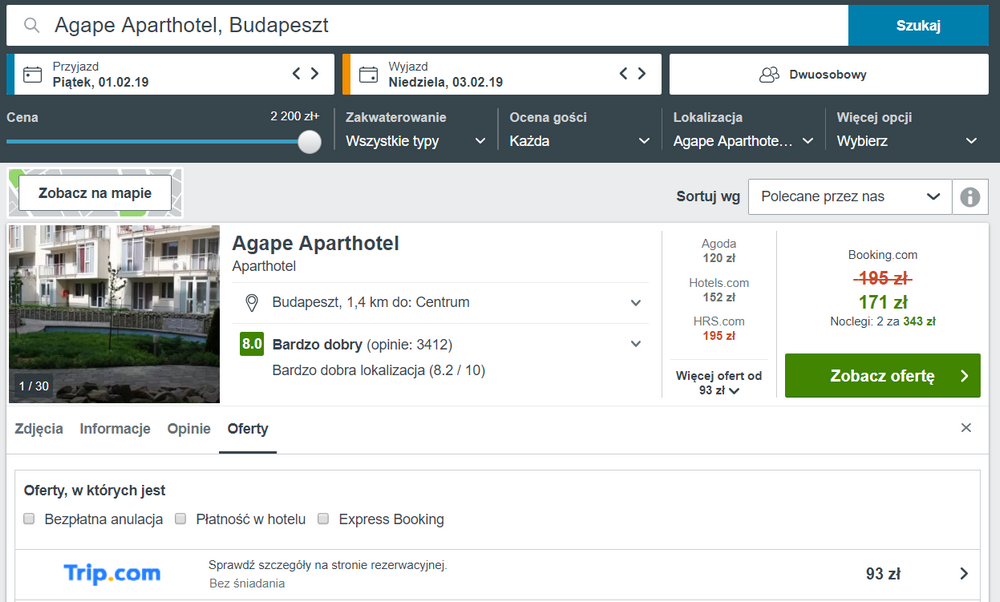
Task: Click Zobacz ofertę green button
Action: point(882,376)
